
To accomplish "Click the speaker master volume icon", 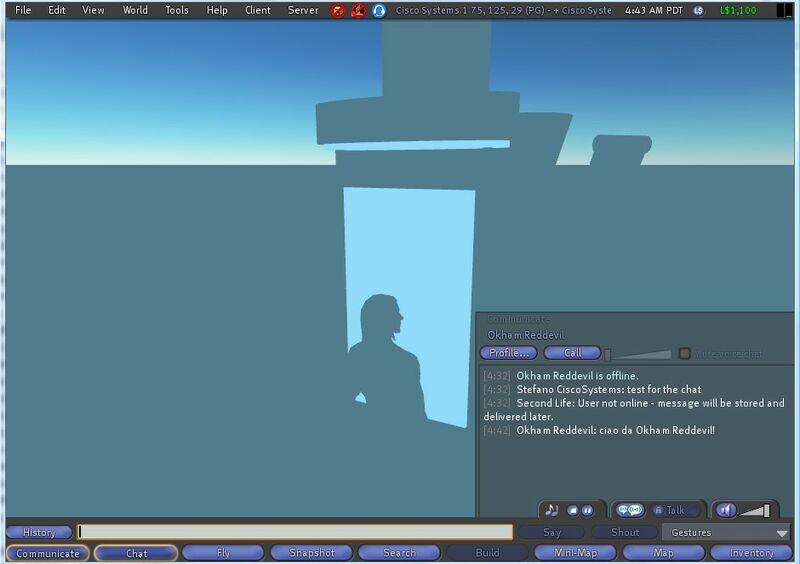I will tap(726, 510).
